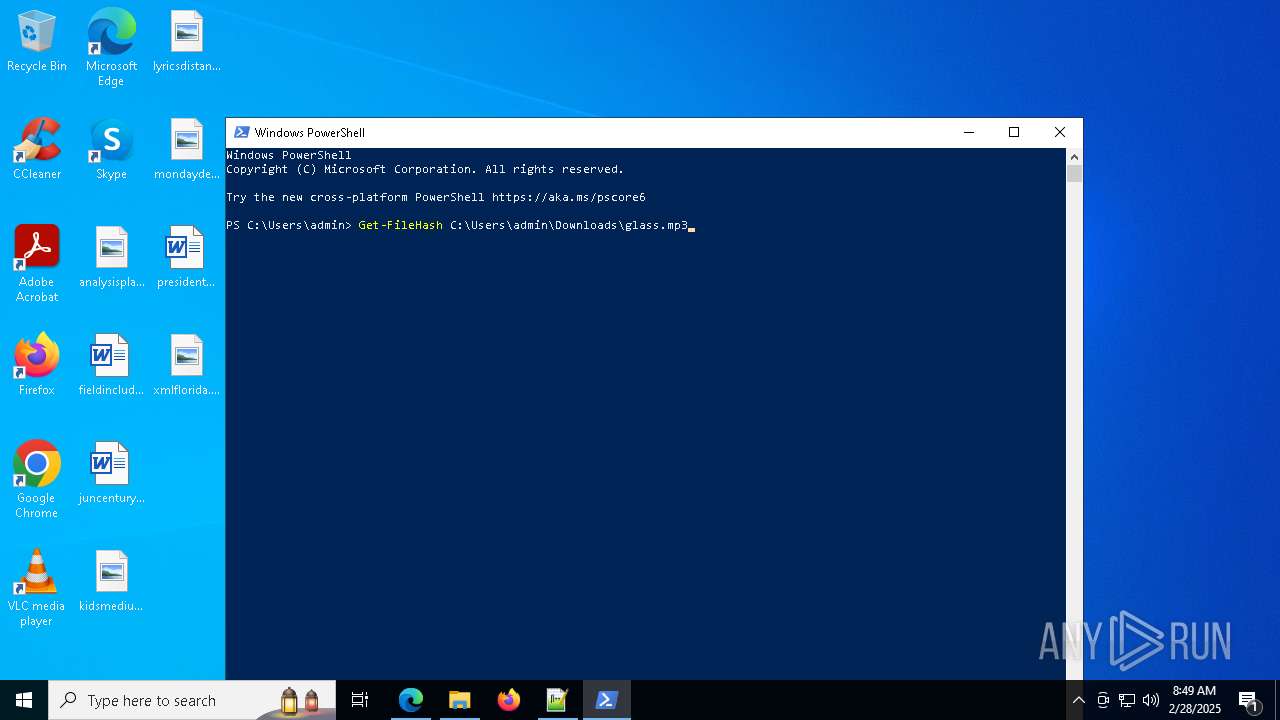The height and width of the screenshot is (720, 1280).
Task: Click the PowerShell vertical scrollbar thumb
Action: coord(1074,174)
